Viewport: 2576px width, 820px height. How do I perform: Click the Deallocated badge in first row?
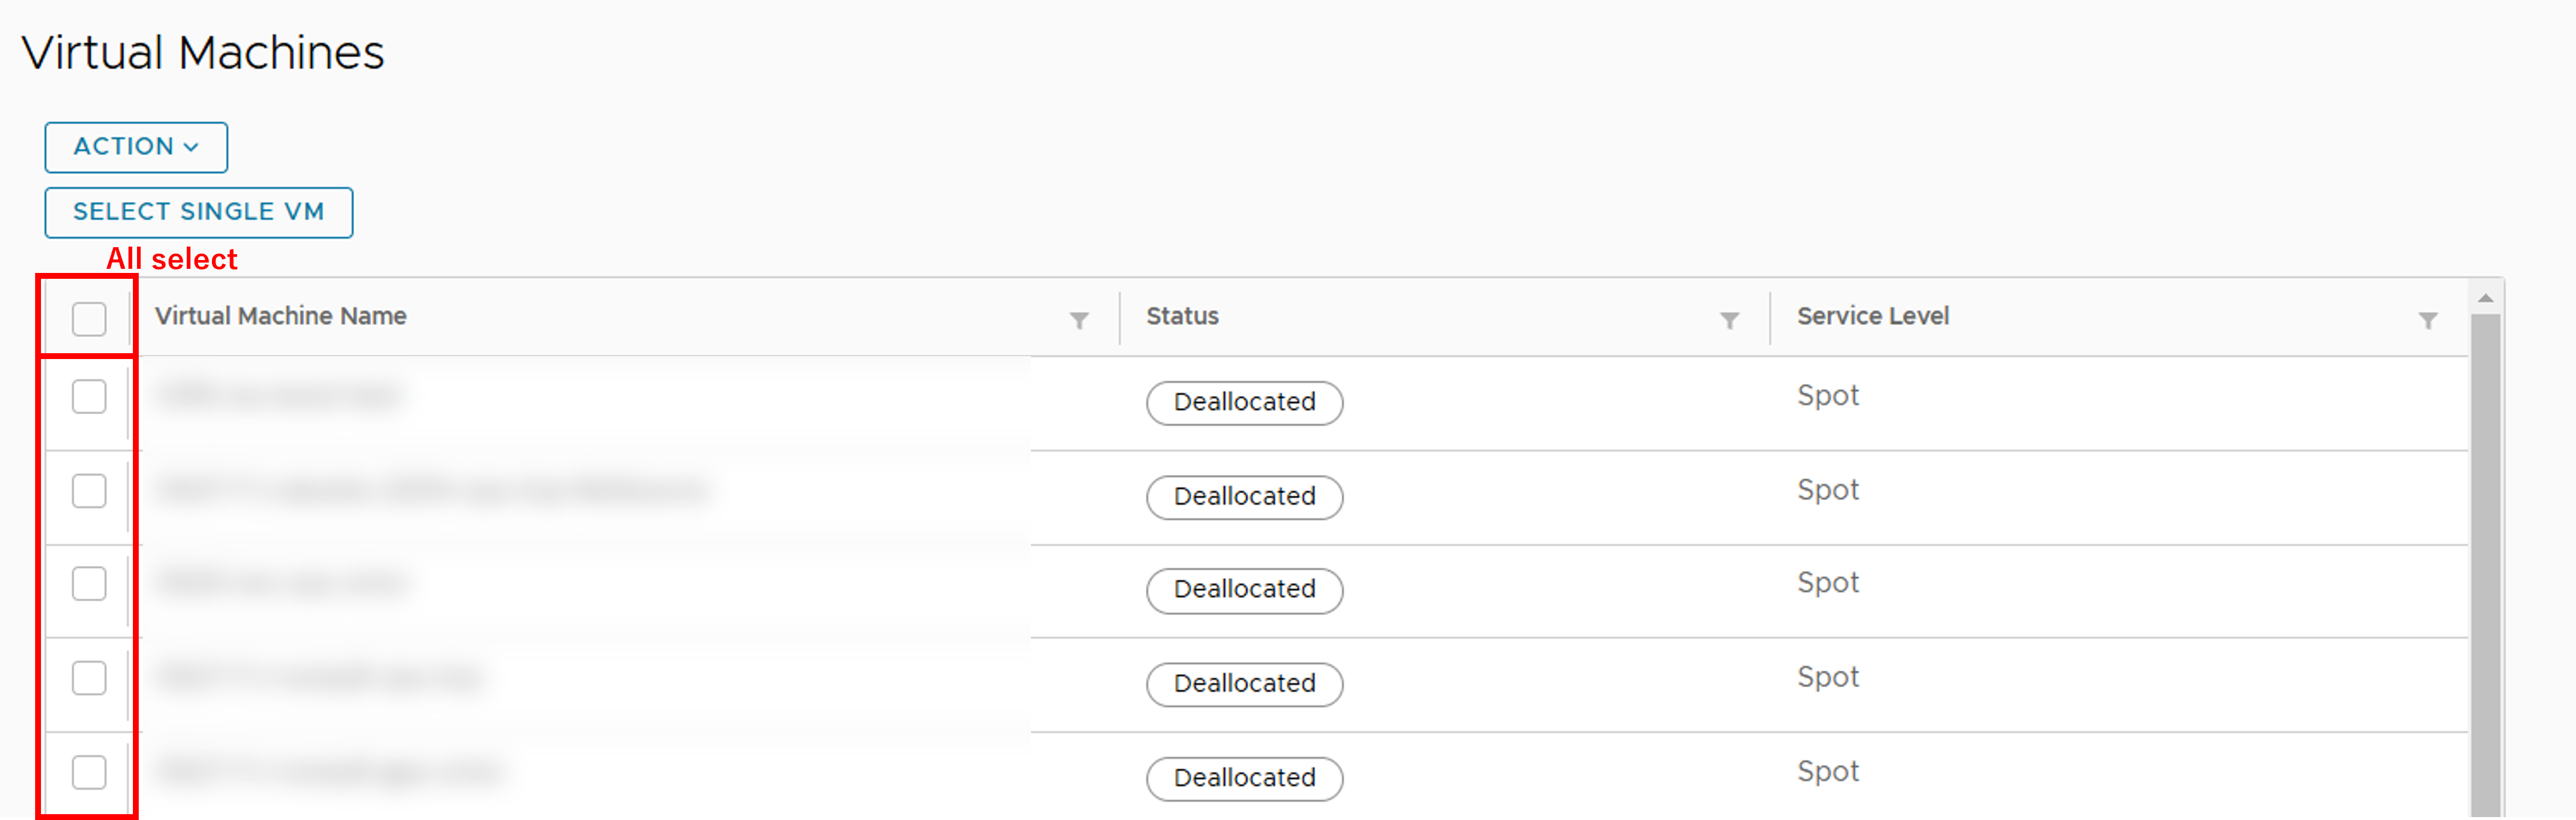1244,402
